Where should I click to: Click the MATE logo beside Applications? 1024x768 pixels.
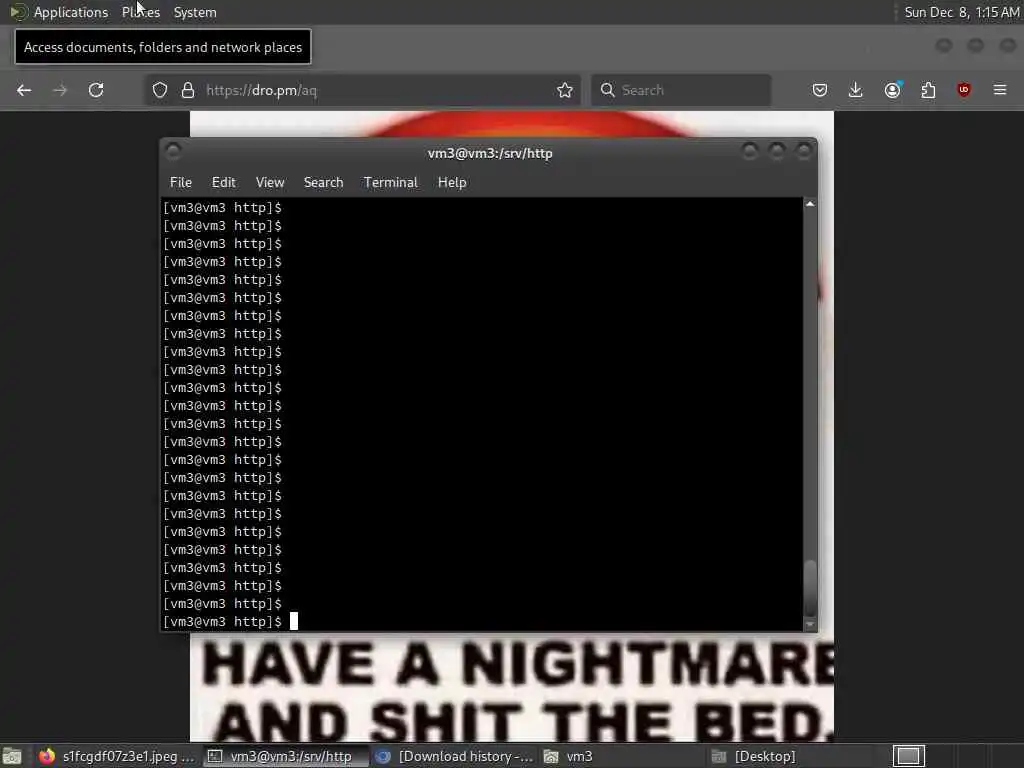(18, 12)
